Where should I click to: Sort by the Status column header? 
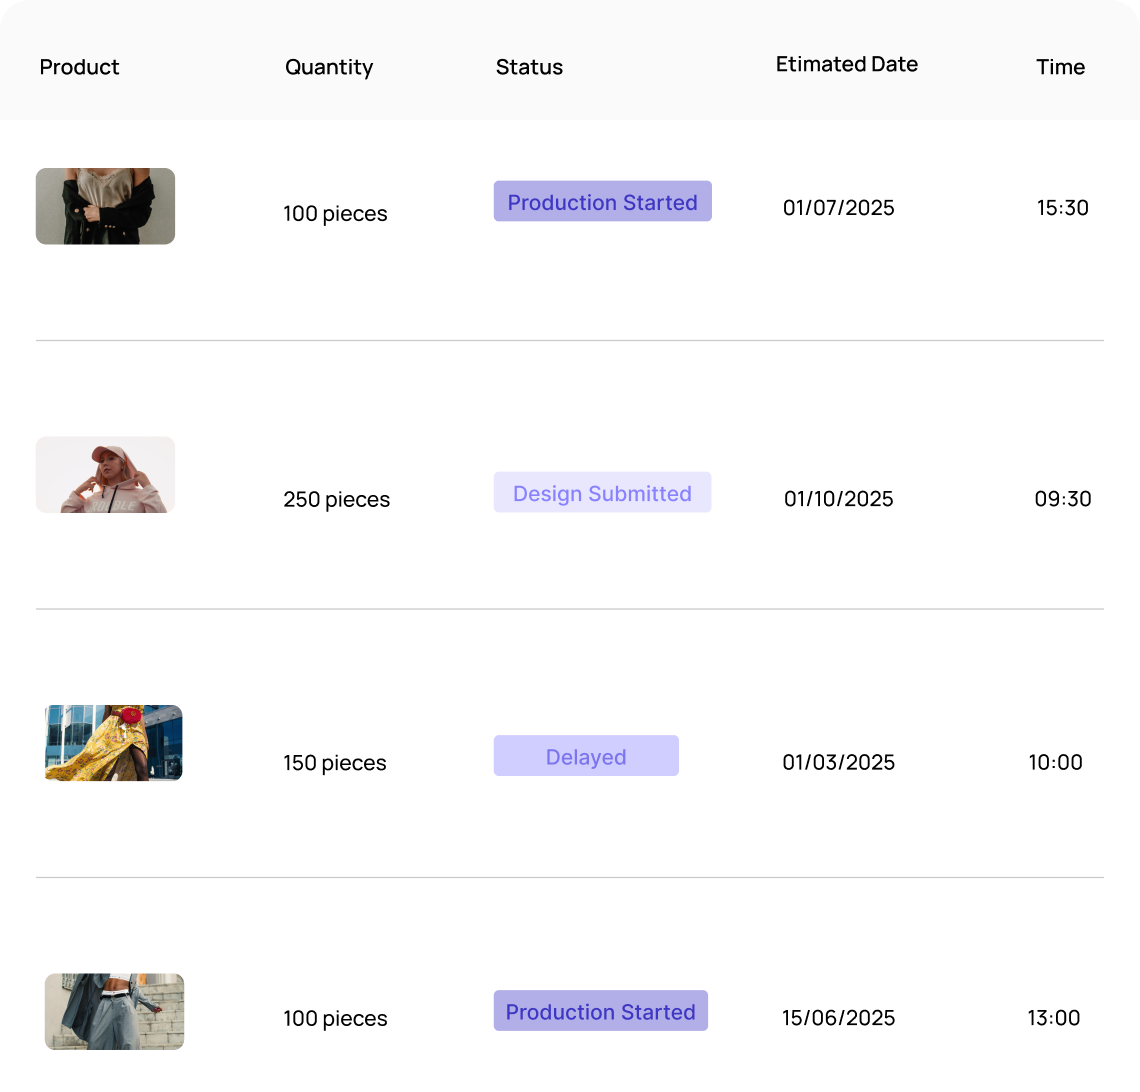[x=529, y=67]
